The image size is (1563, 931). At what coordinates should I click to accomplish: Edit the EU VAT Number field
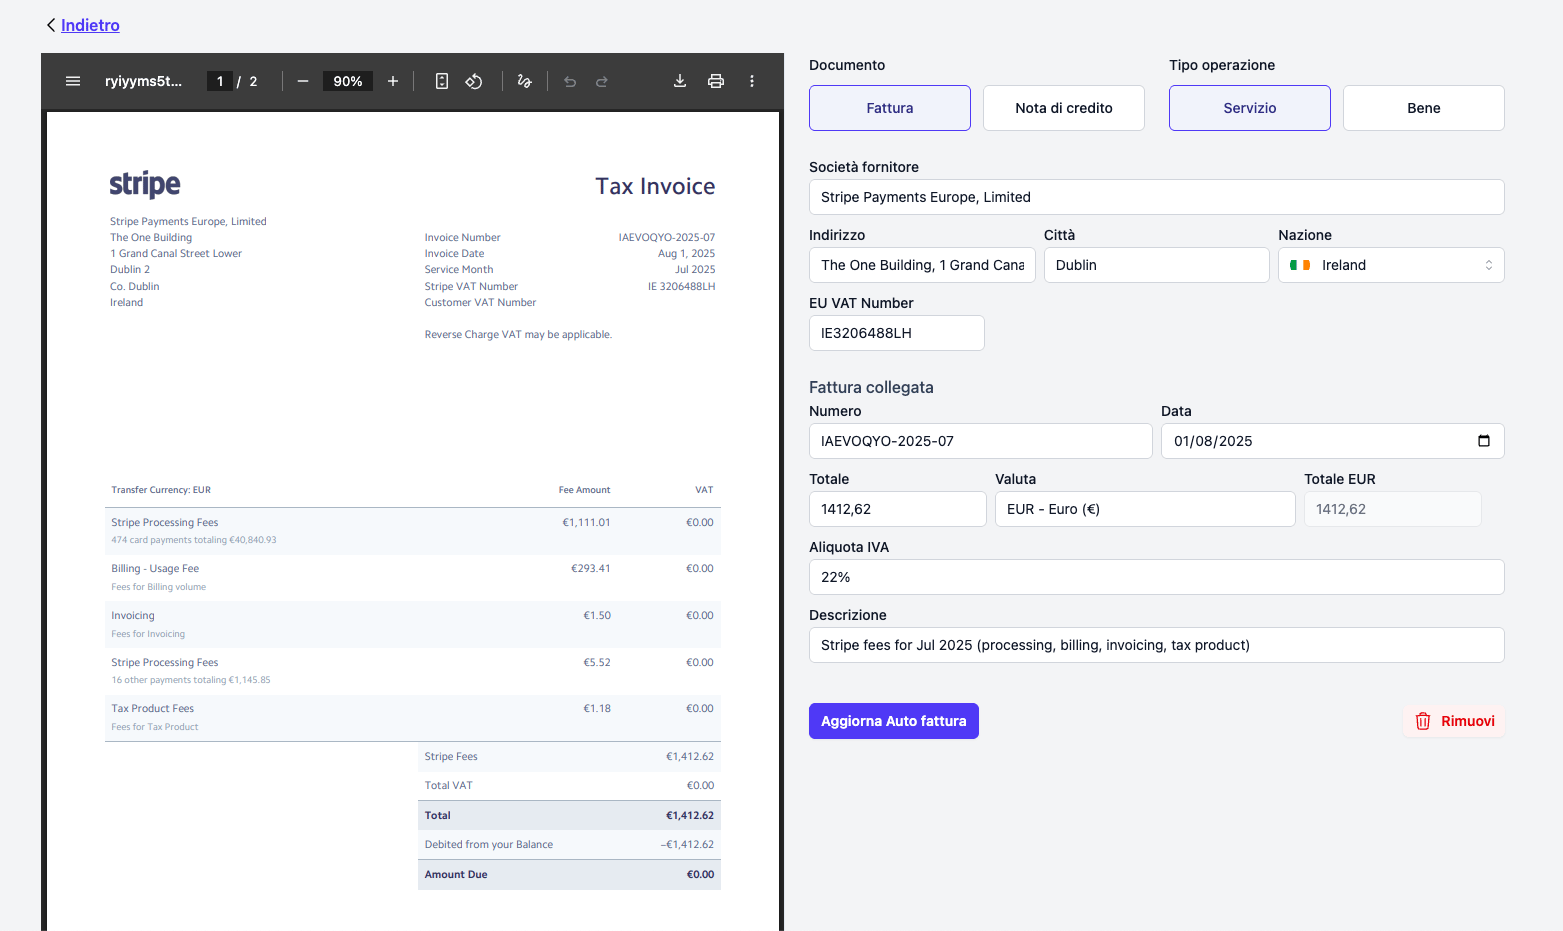pyautogui.click(x=897, y=333)
